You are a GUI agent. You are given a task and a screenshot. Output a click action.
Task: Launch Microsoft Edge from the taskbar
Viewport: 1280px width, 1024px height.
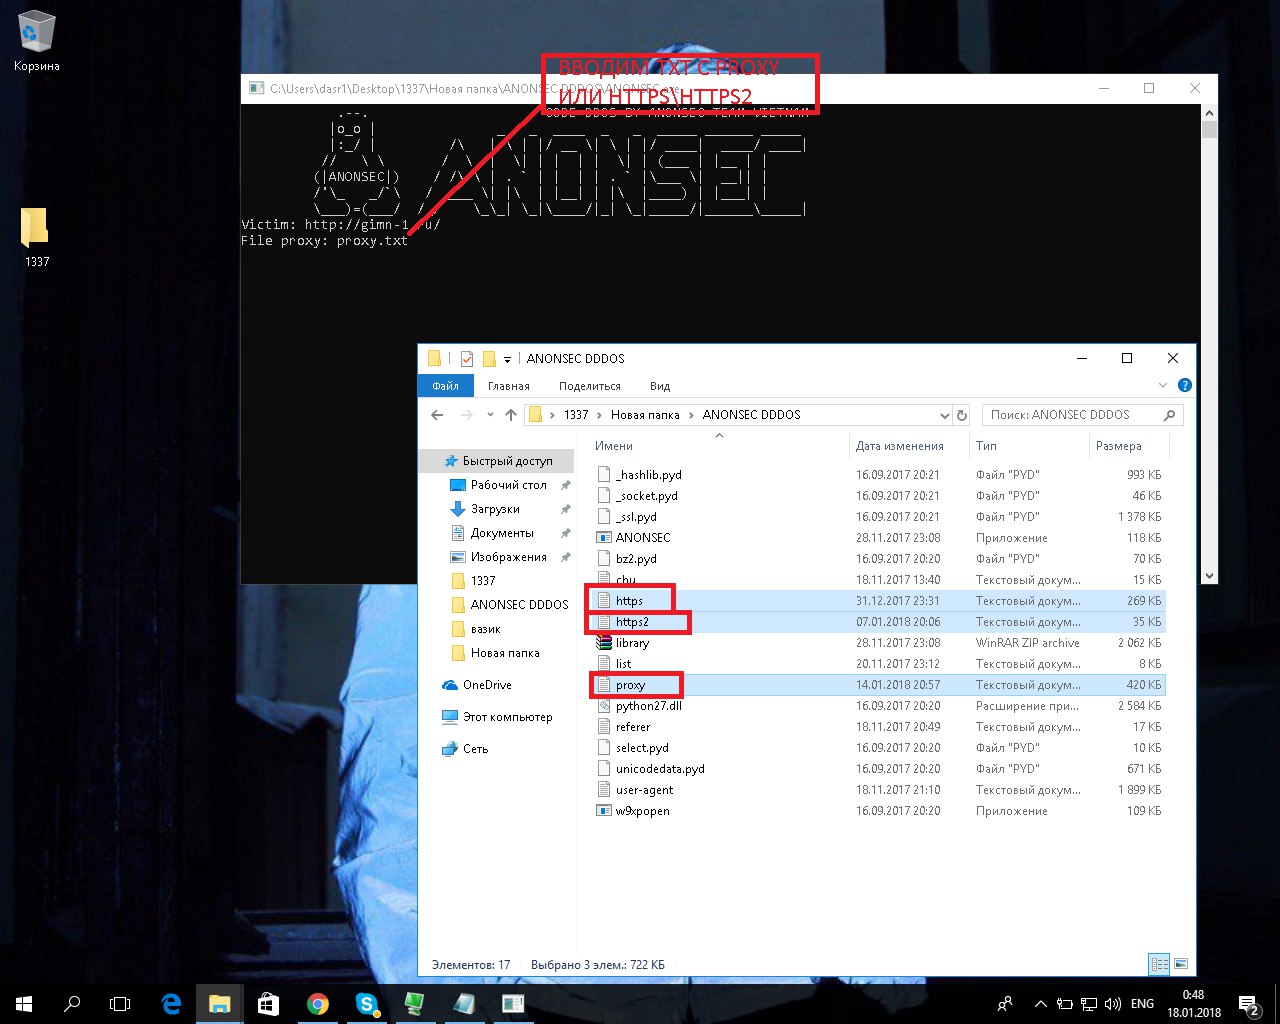(171, 1003)
